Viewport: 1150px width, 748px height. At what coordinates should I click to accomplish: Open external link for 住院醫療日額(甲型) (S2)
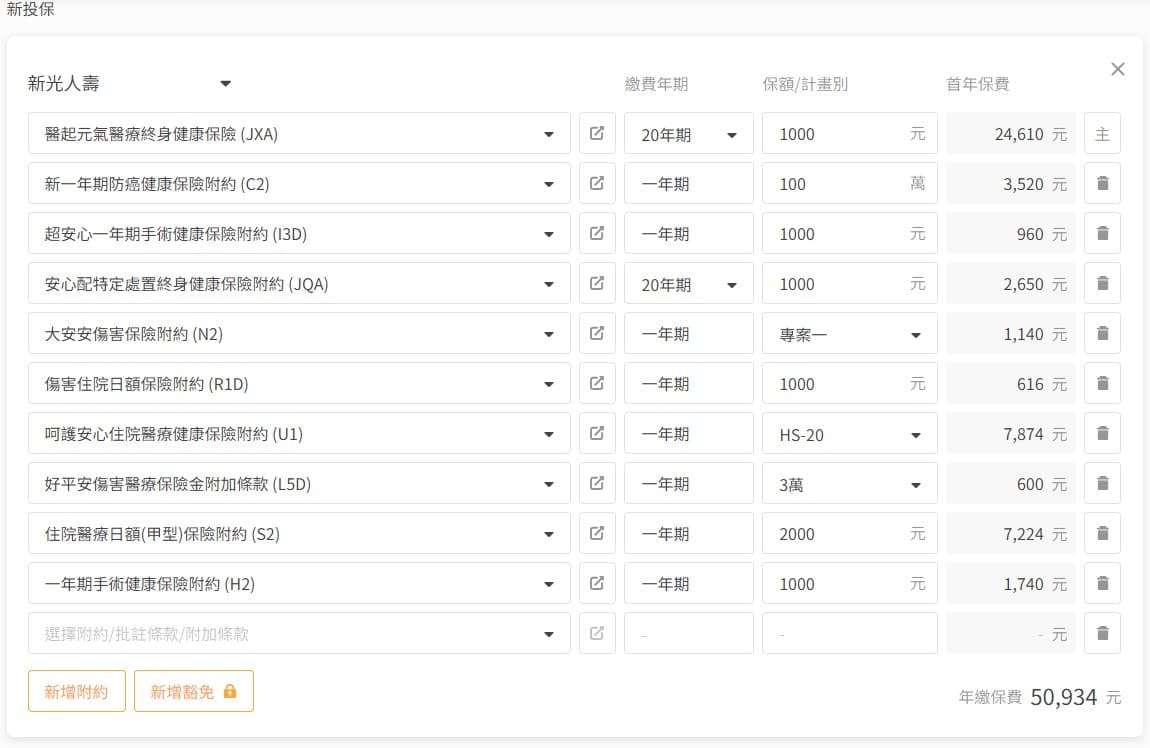coord(597,534)
